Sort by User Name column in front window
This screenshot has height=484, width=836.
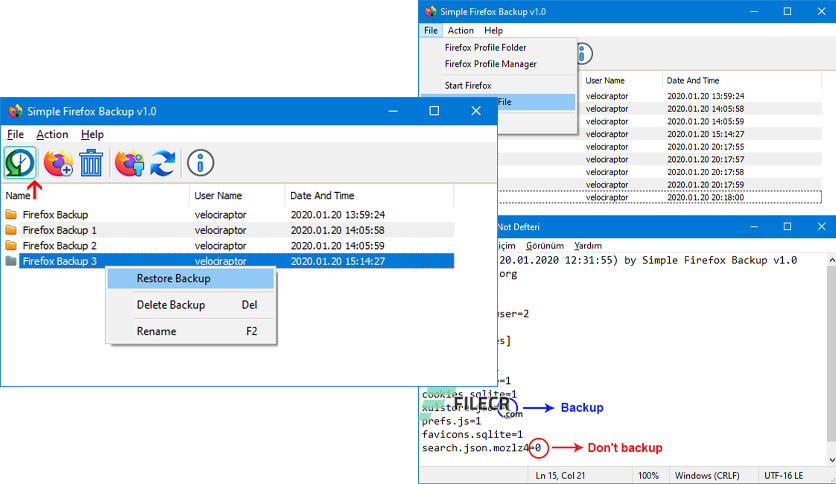[237, 196]
